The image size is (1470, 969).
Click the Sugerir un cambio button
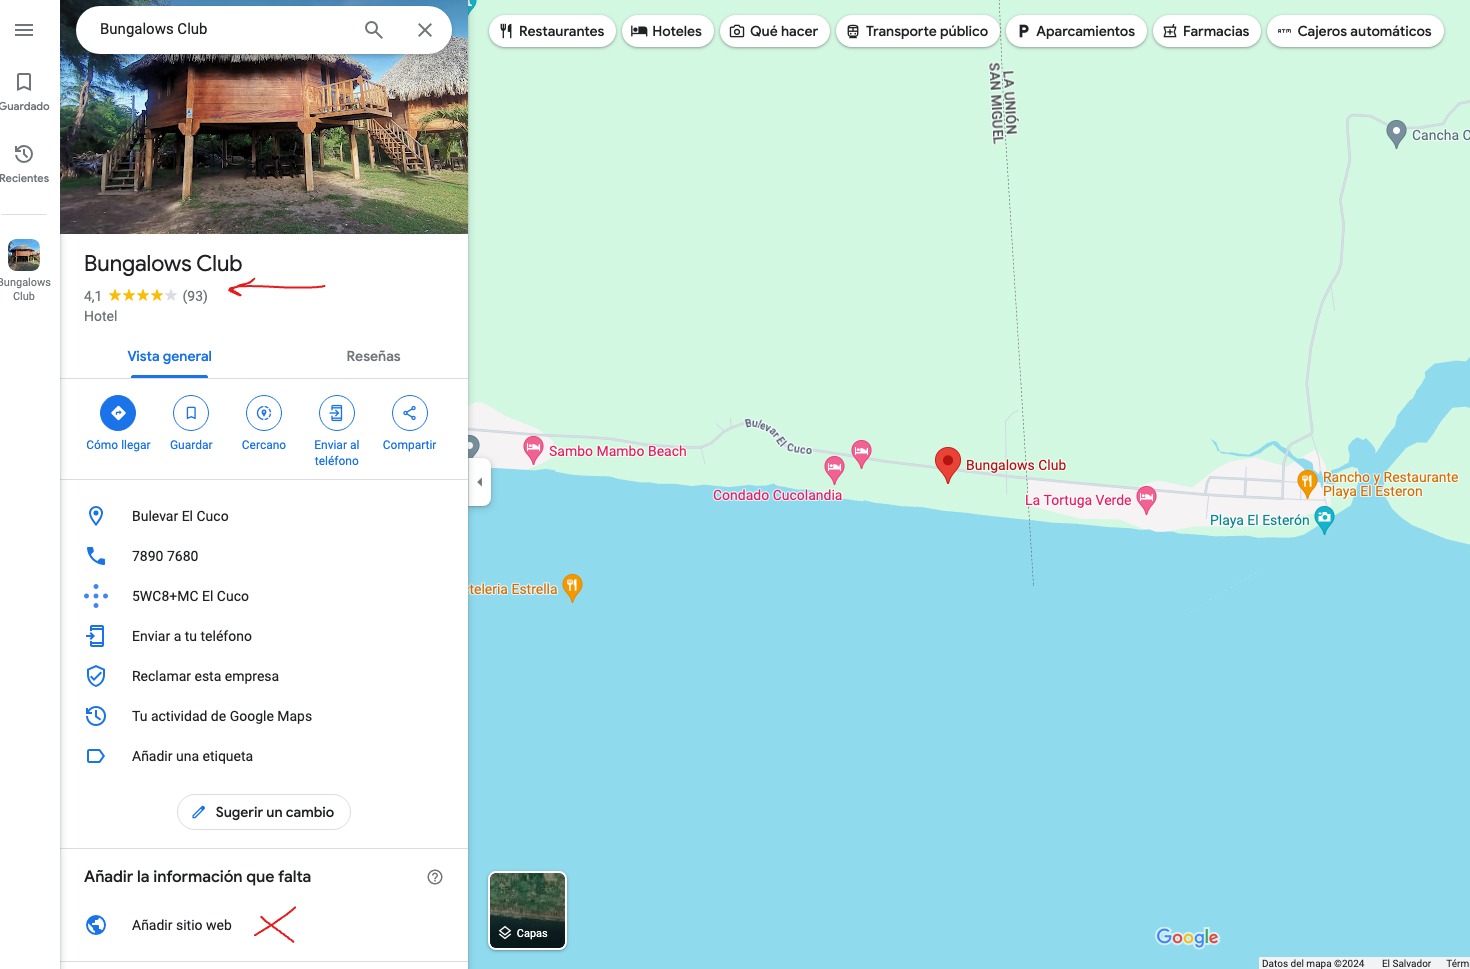point(264,812)
